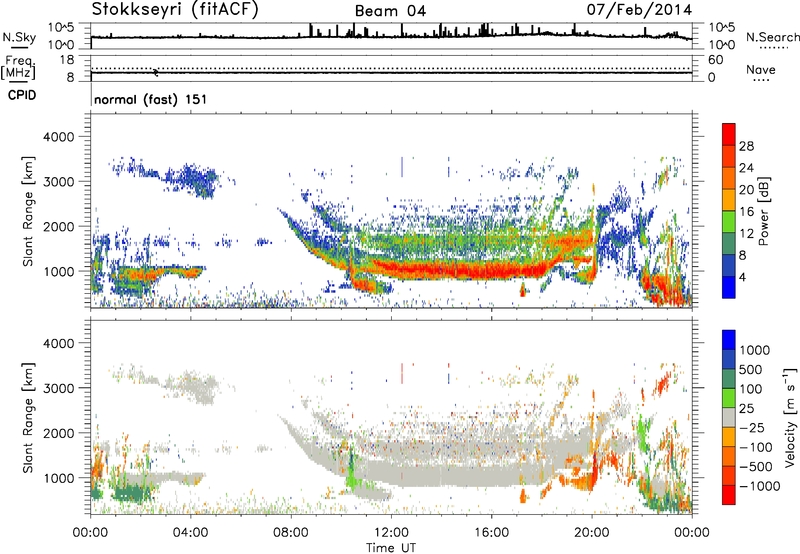Click the velocity colorbar value -1000
This screenshot has width=800, height=554.
759,486
